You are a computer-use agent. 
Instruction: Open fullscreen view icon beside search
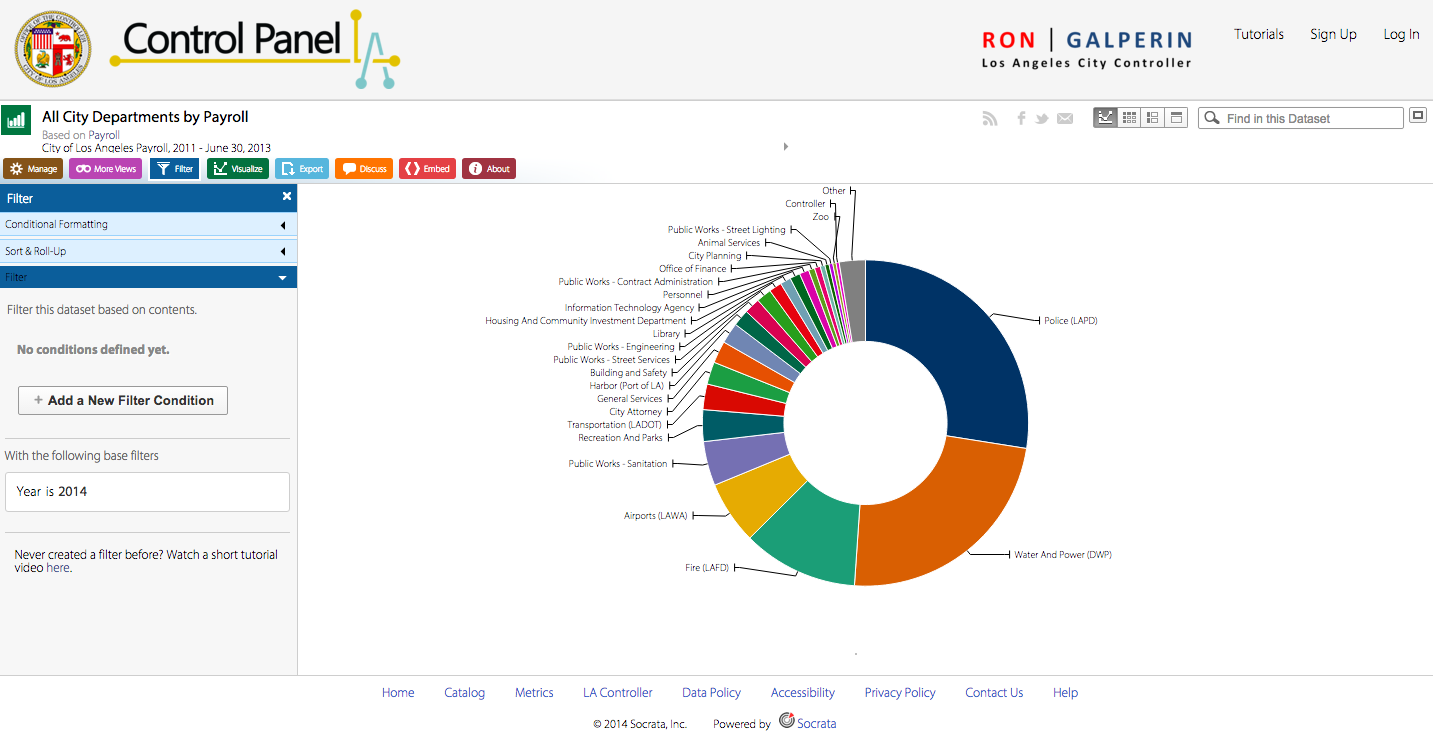[x=1417, y=116]
